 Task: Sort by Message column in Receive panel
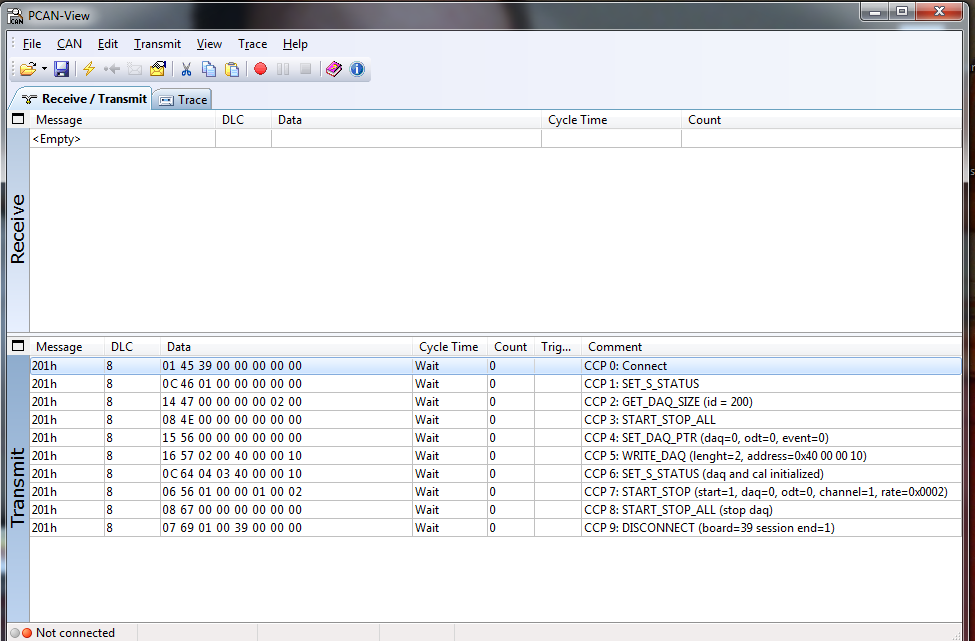122,120
